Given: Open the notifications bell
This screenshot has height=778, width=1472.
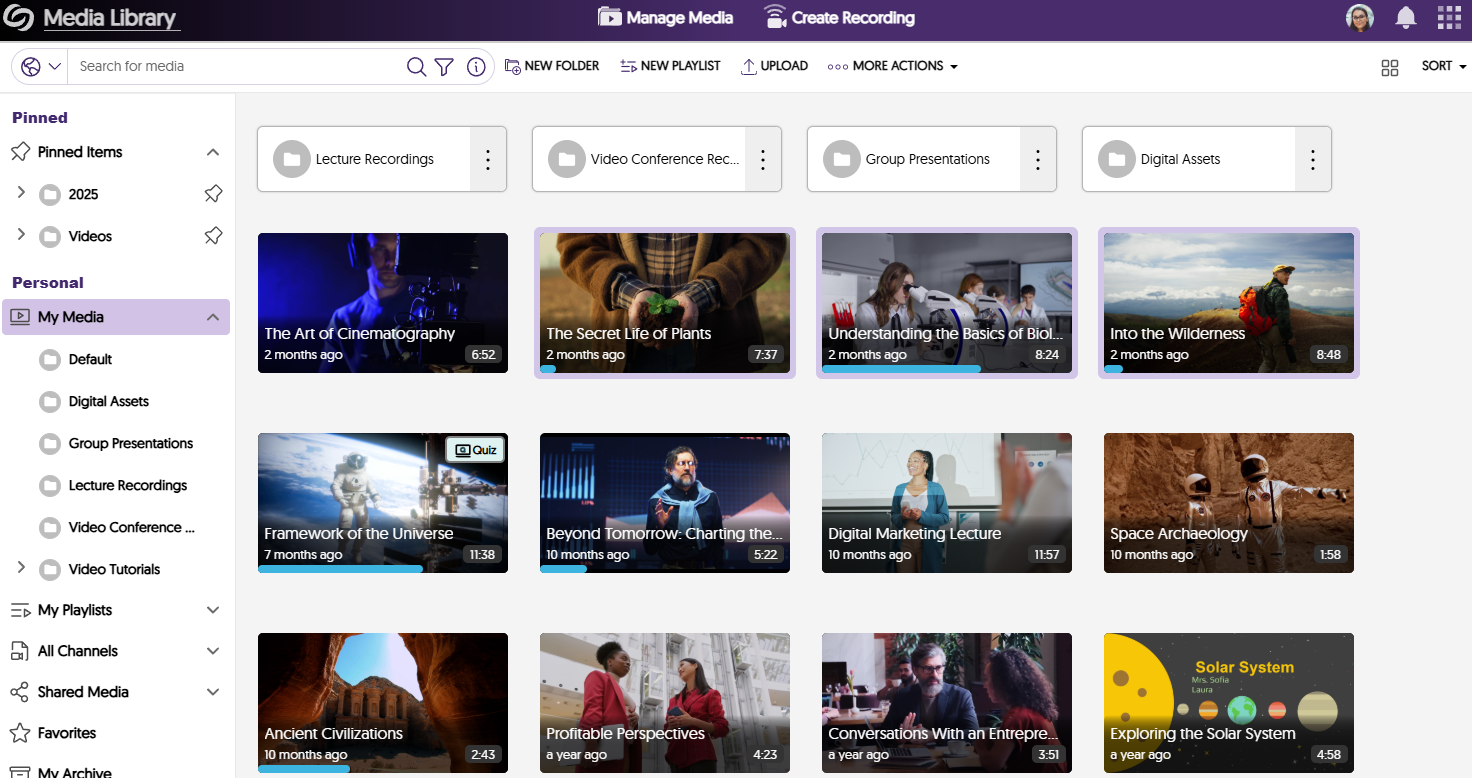Looking at the screenshot, I should click(1406, 17).
